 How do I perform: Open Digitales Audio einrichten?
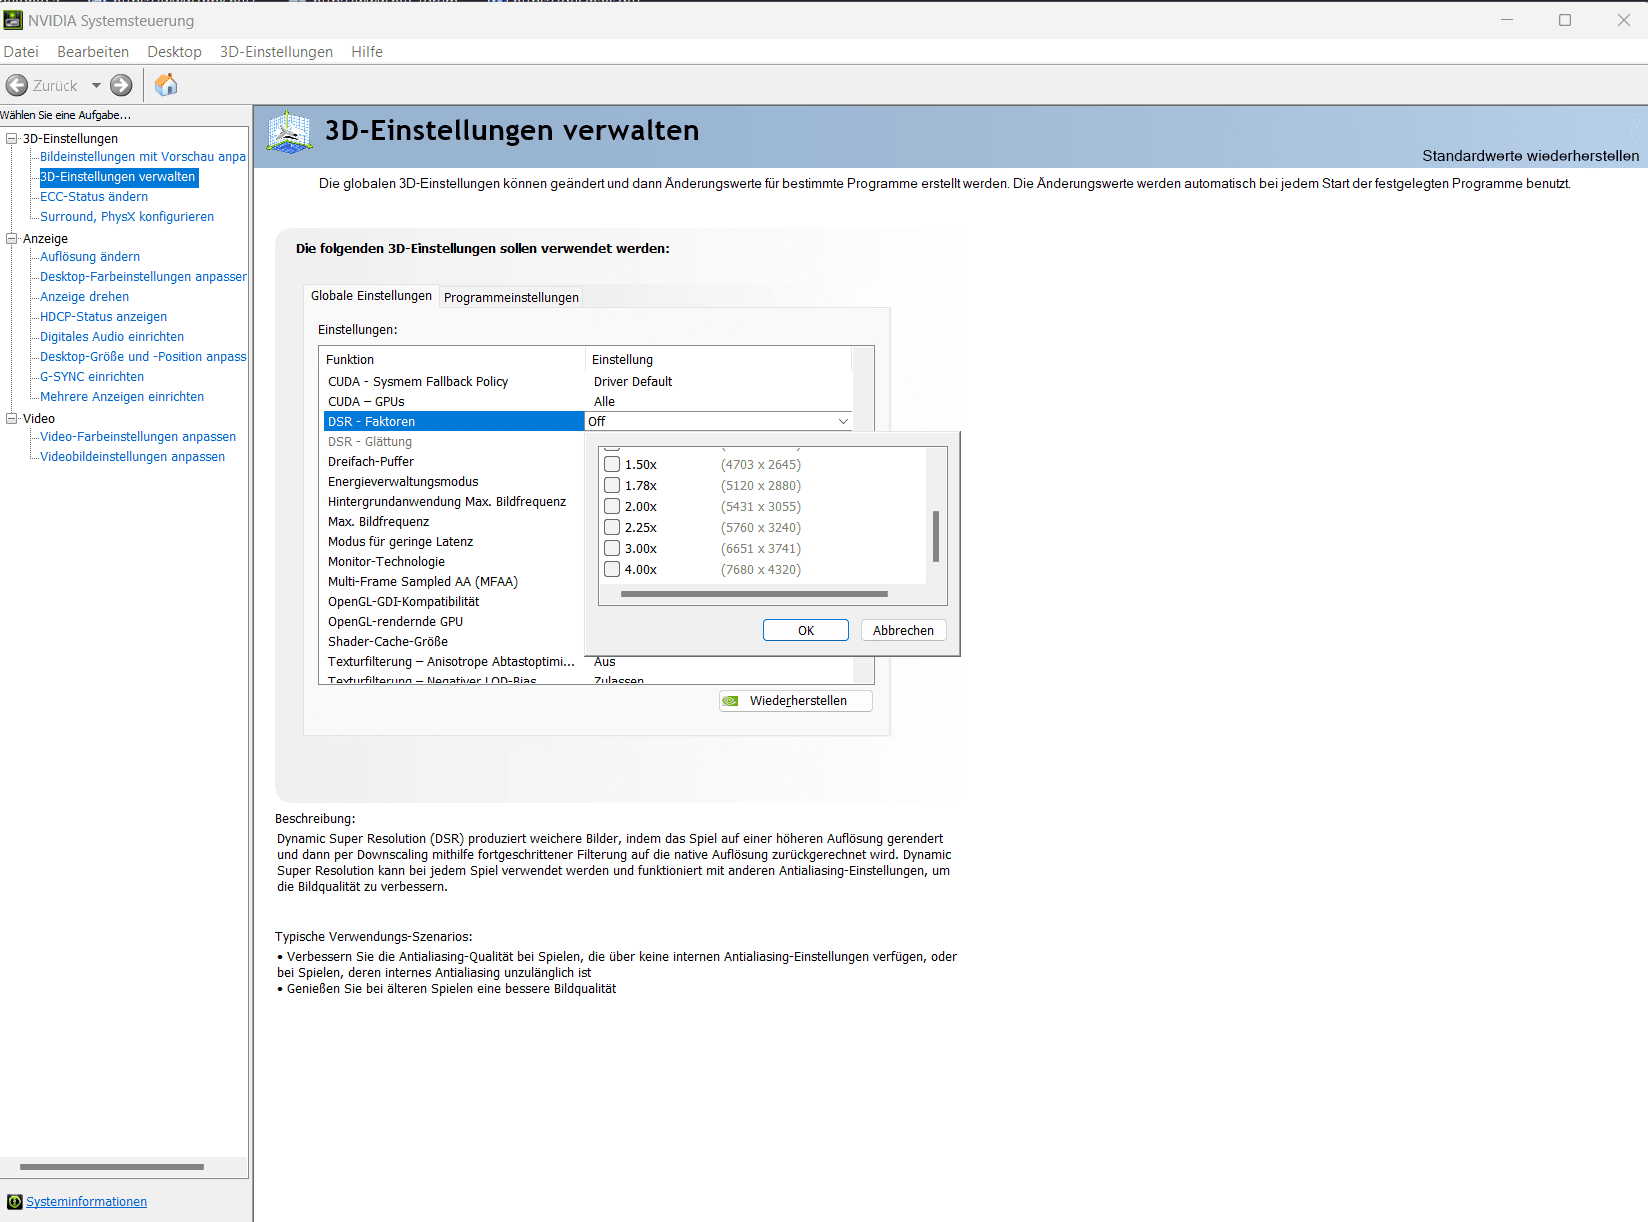pos(112,337)
